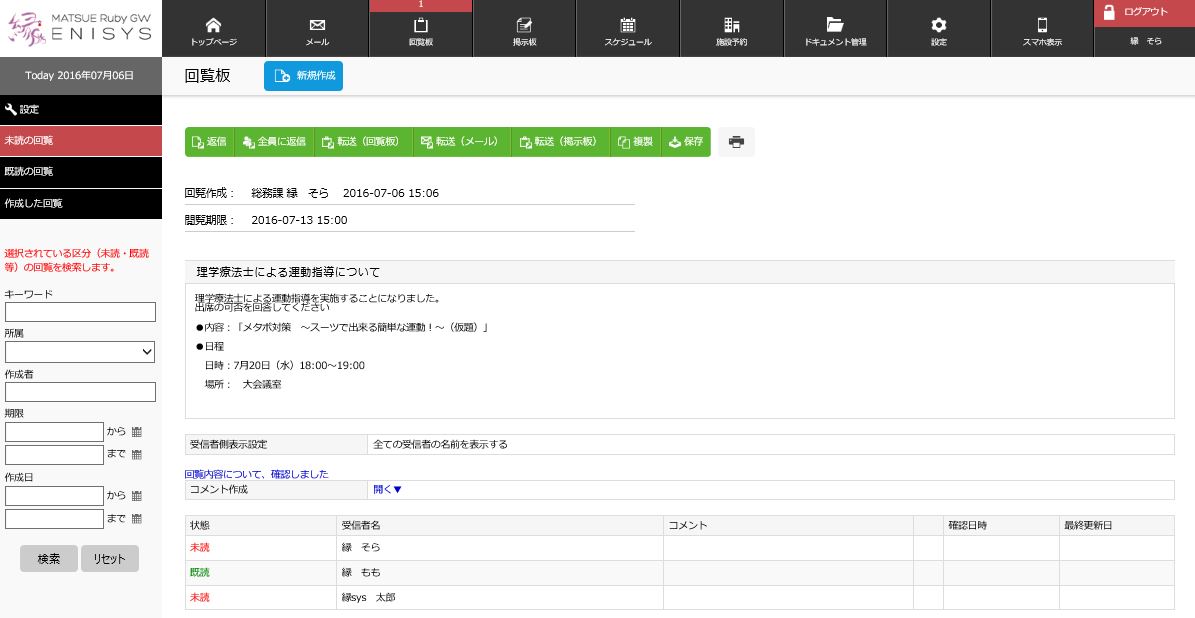
Task: Click the 緑 そら user name under logout
Action: (x=1145, y=42)
